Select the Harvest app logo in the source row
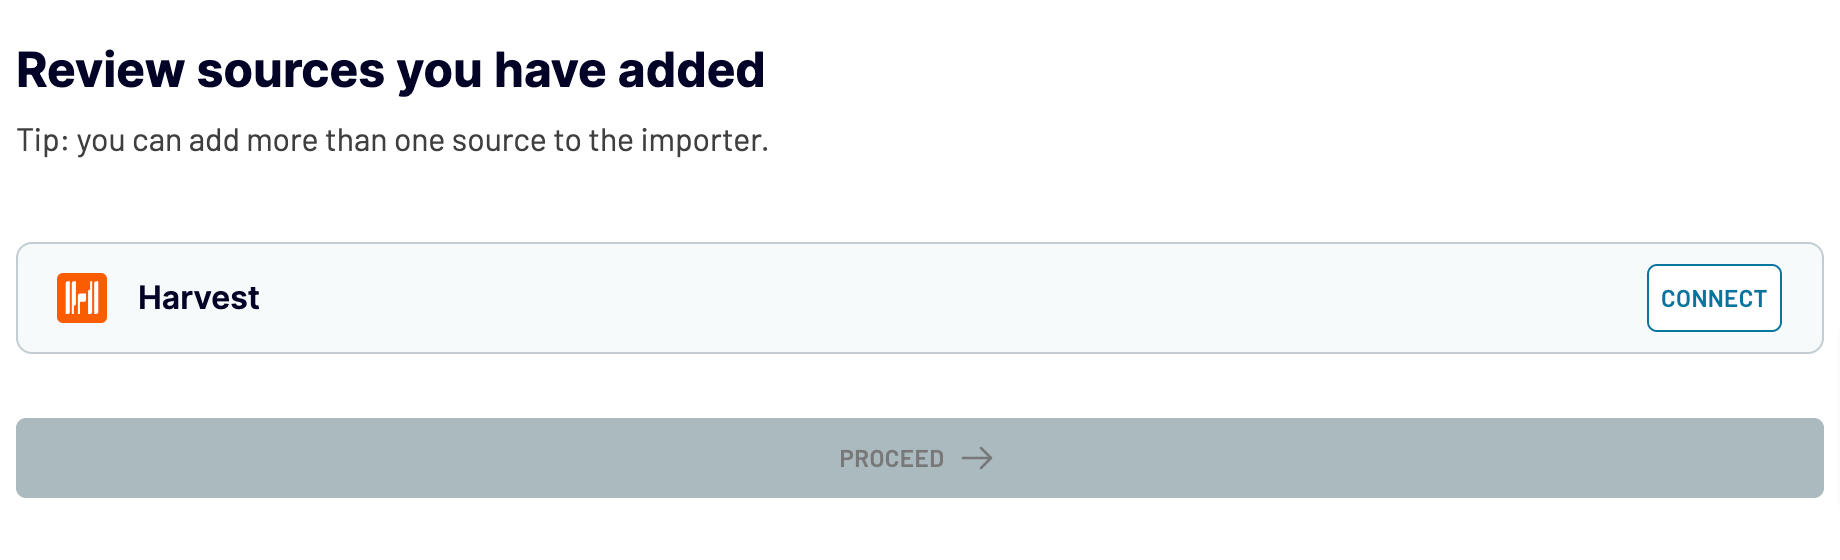 pyautogui.click(x=82, y=298)
